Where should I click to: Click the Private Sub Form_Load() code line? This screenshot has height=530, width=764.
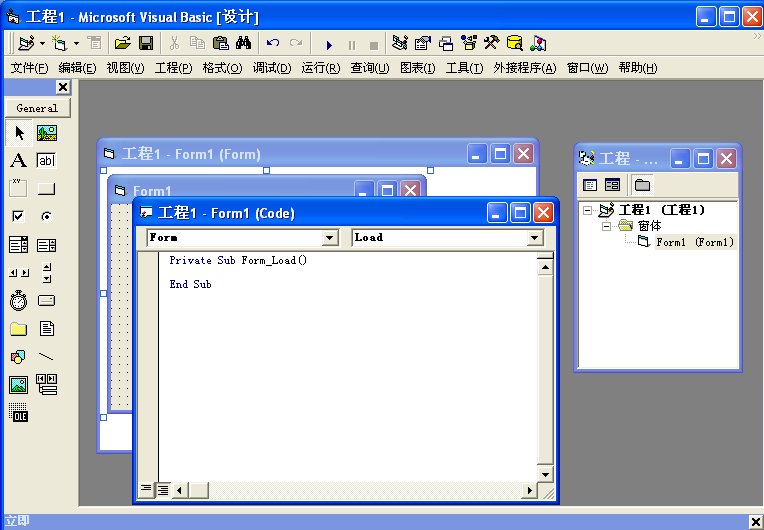tap(238, 260)
